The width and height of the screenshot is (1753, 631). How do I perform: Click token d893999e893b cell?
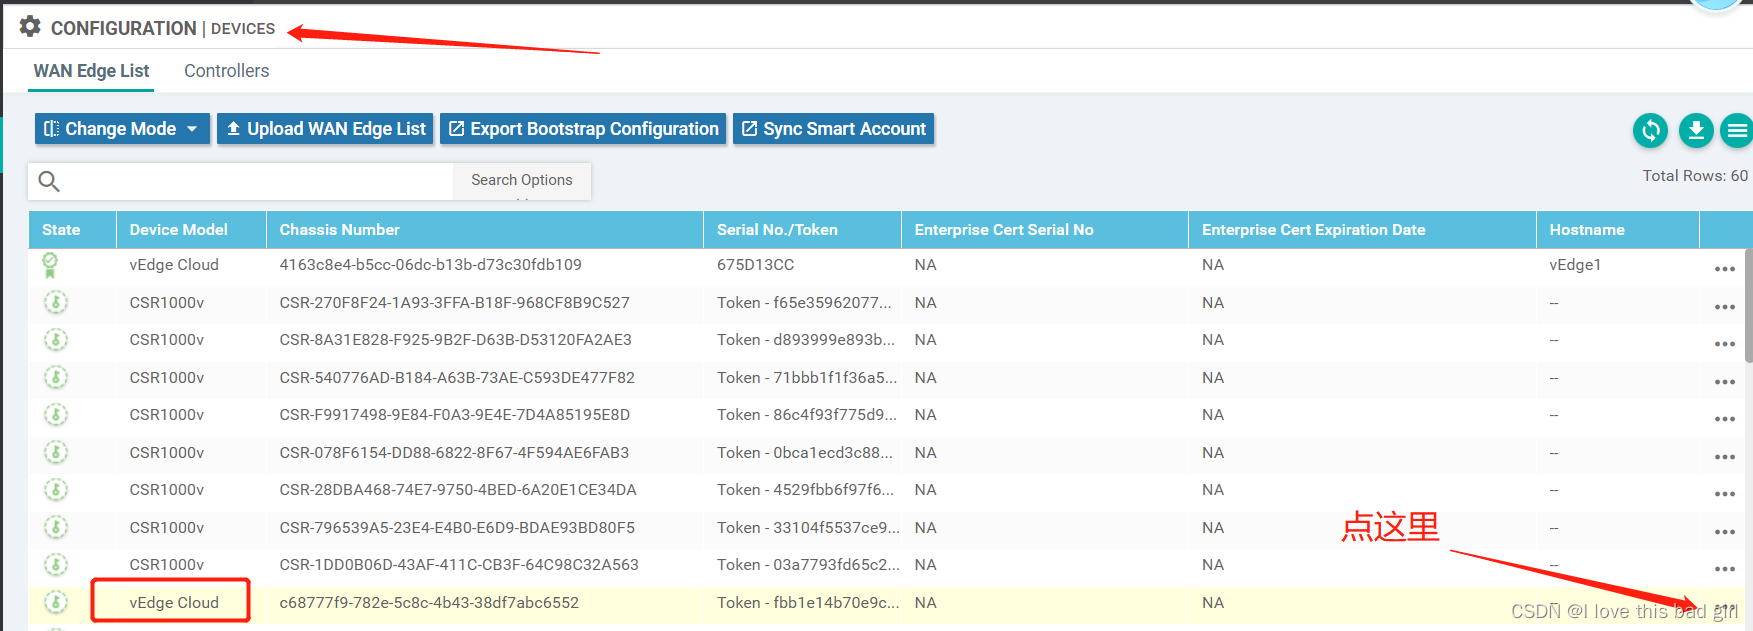806,340
